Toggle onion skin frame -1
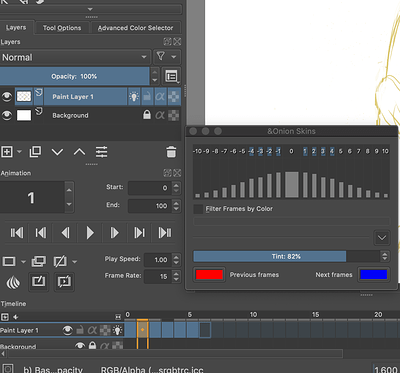The width and height of the screenshot is (400, 373). pyautogui.click(x=278, y=151)
